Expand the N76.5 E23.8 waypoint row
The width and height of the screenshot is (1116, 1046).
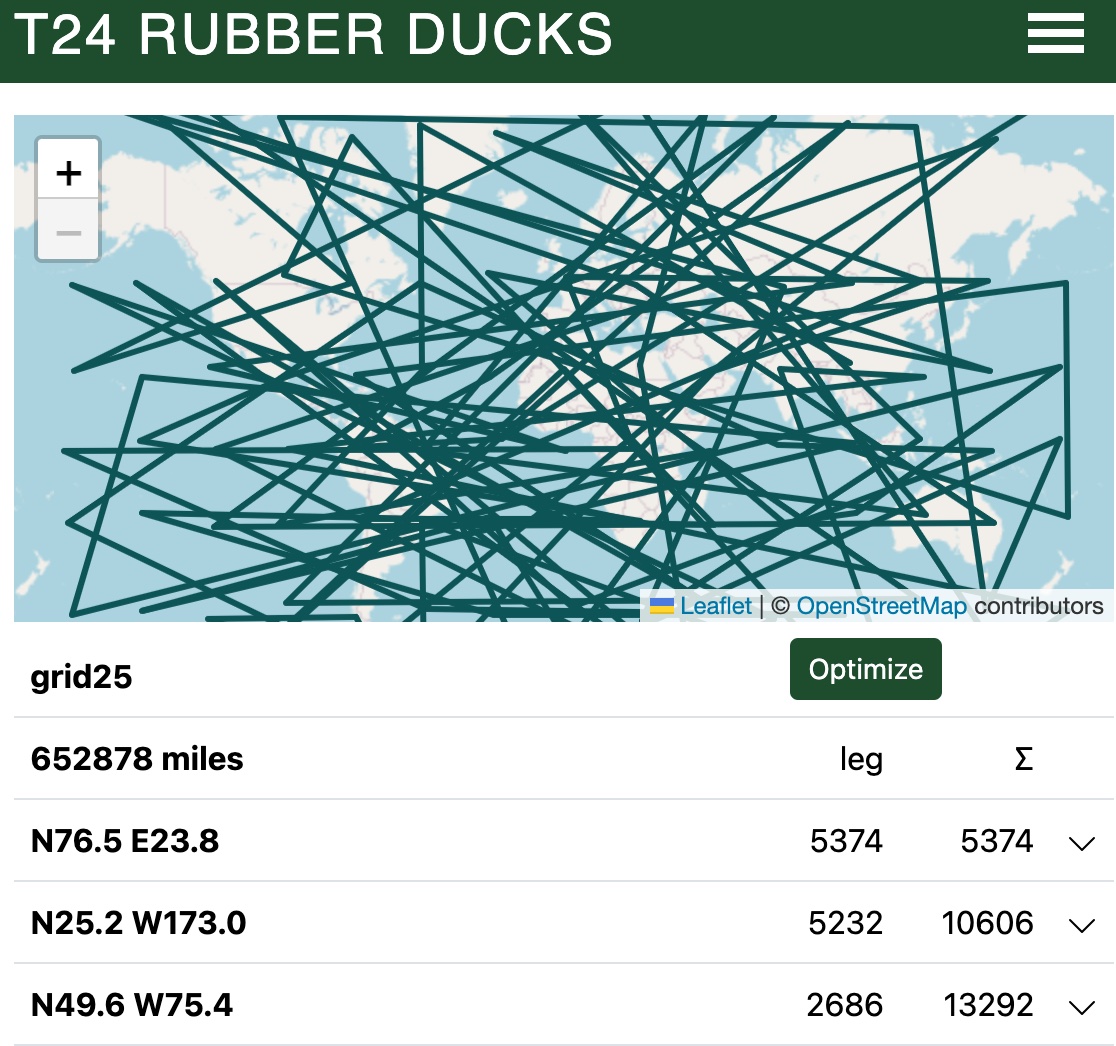1081,843
